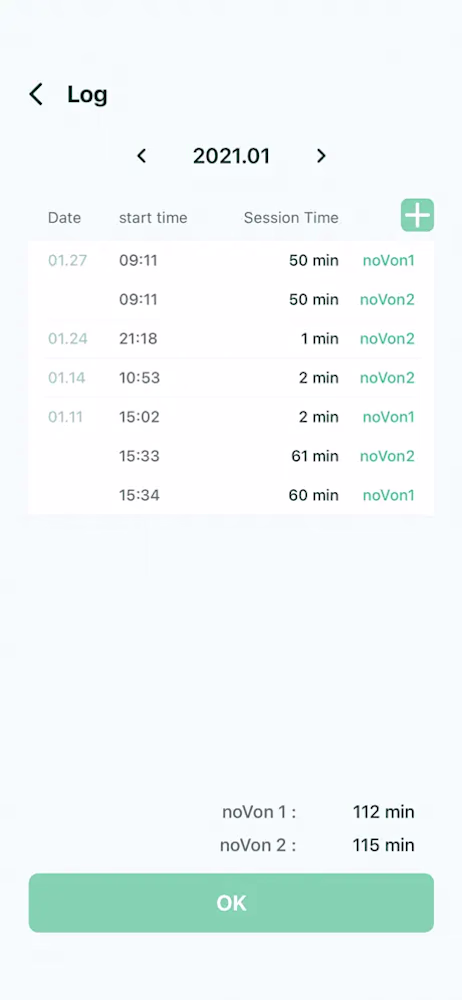The image size is (462, 1000).
Task: Advance to next month with right chevron
Action: (x=321, y=156)
